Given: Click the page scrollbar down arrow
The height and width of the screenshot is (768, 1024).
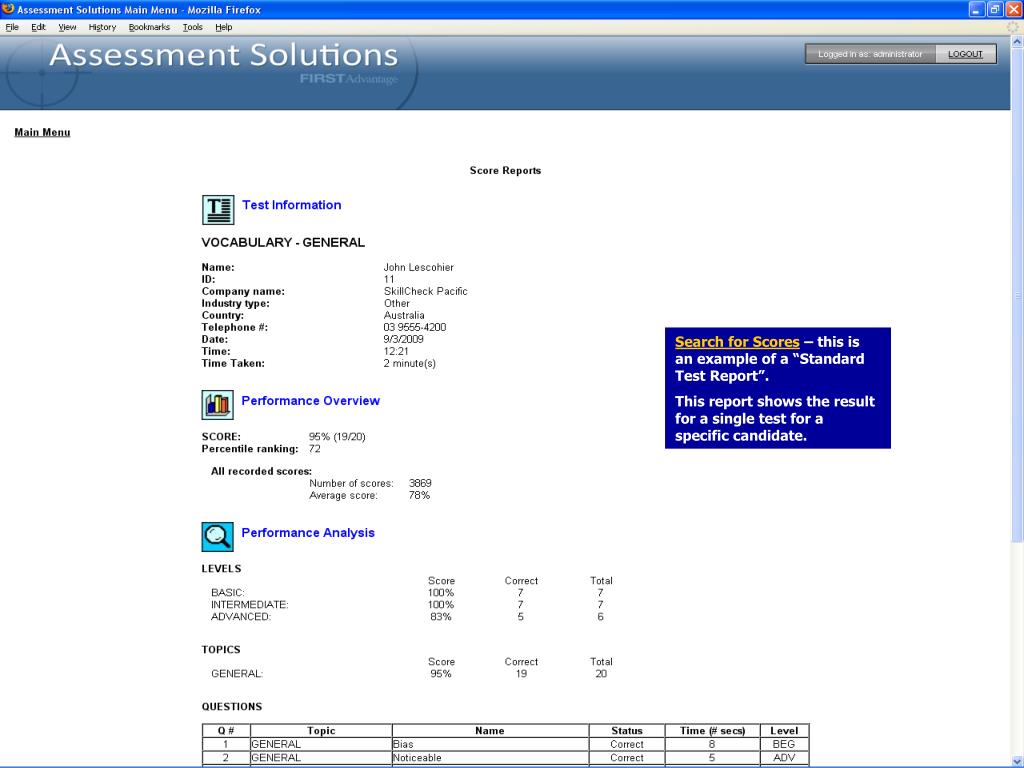Looking at the screenshot, I should (x=1017, y=761).
